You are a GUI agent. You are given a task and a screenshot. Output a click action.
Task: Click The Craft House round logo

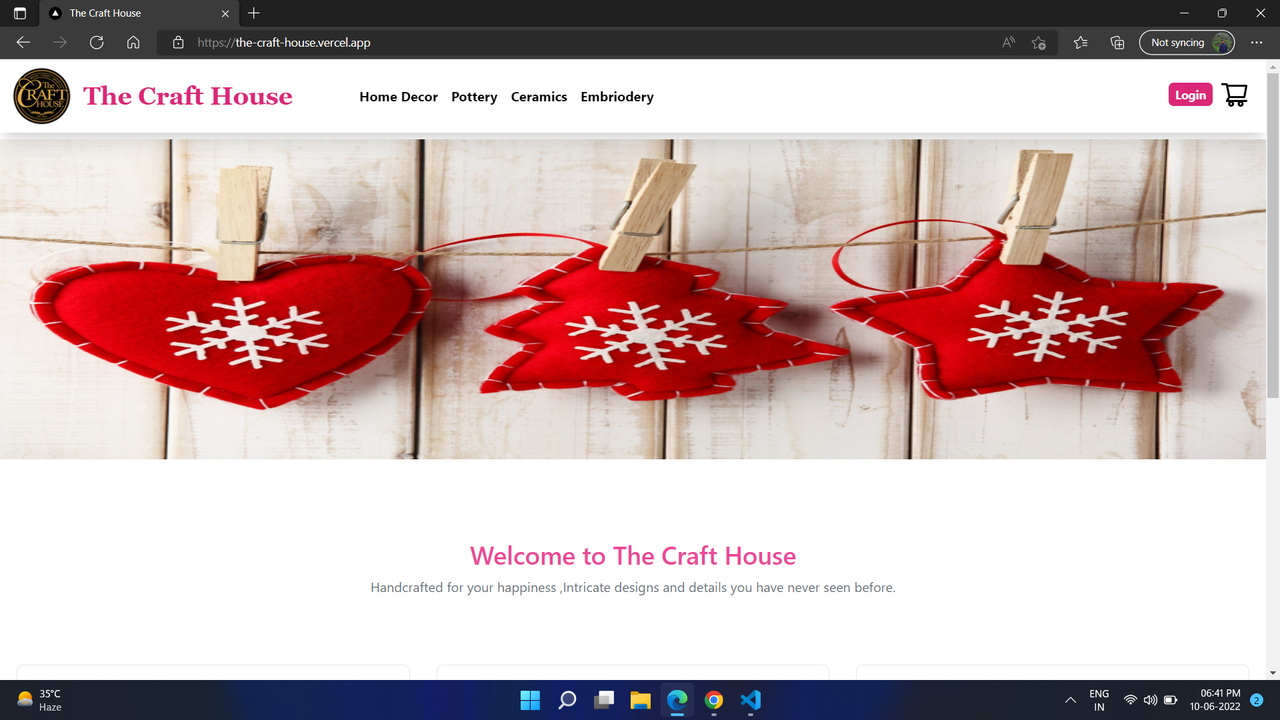pyautogui.click(x=42, y=96)
